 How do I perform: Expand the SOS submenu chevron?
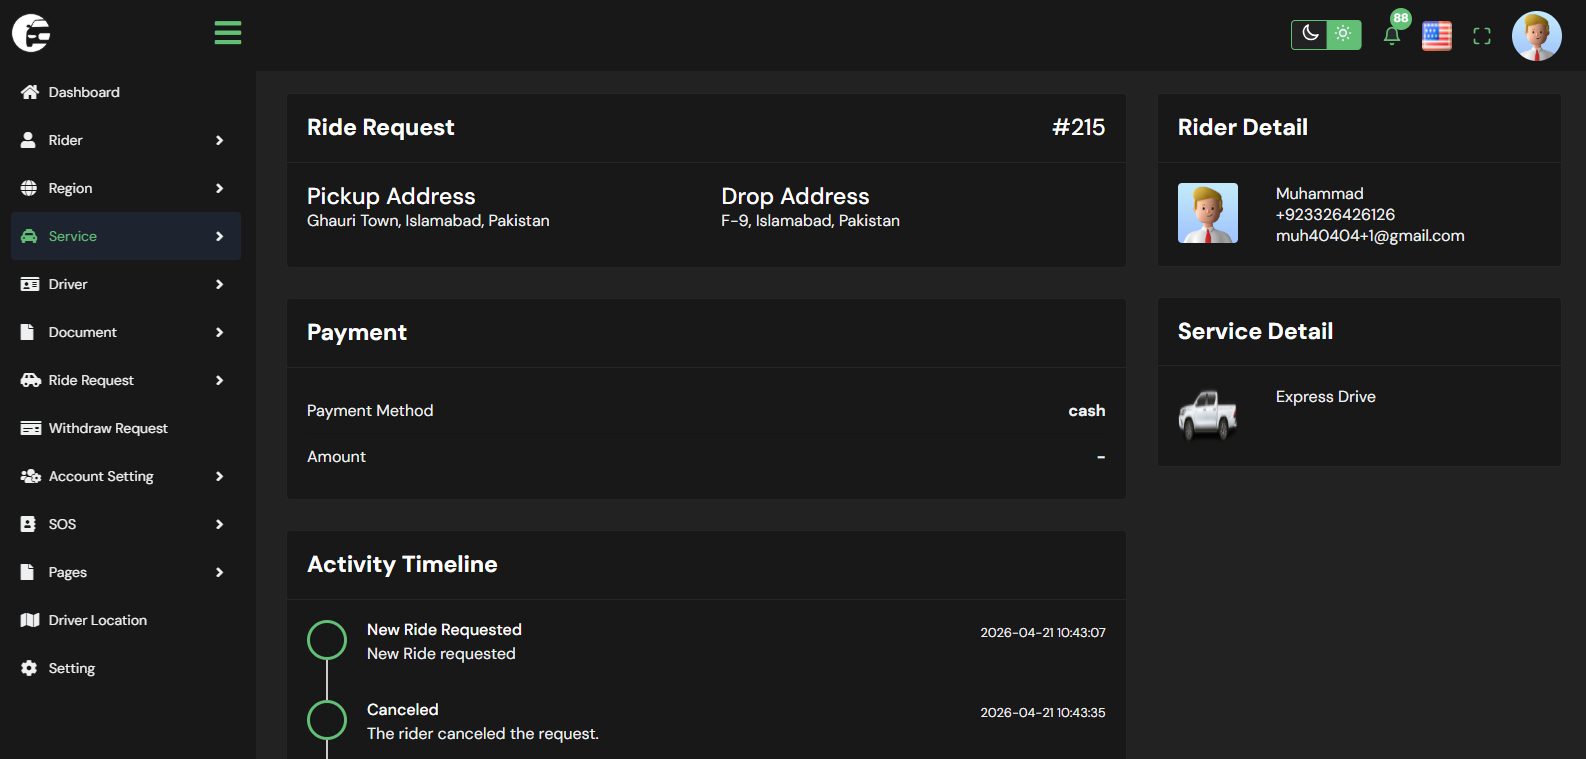pyautogui.click(x=219, y=524)
